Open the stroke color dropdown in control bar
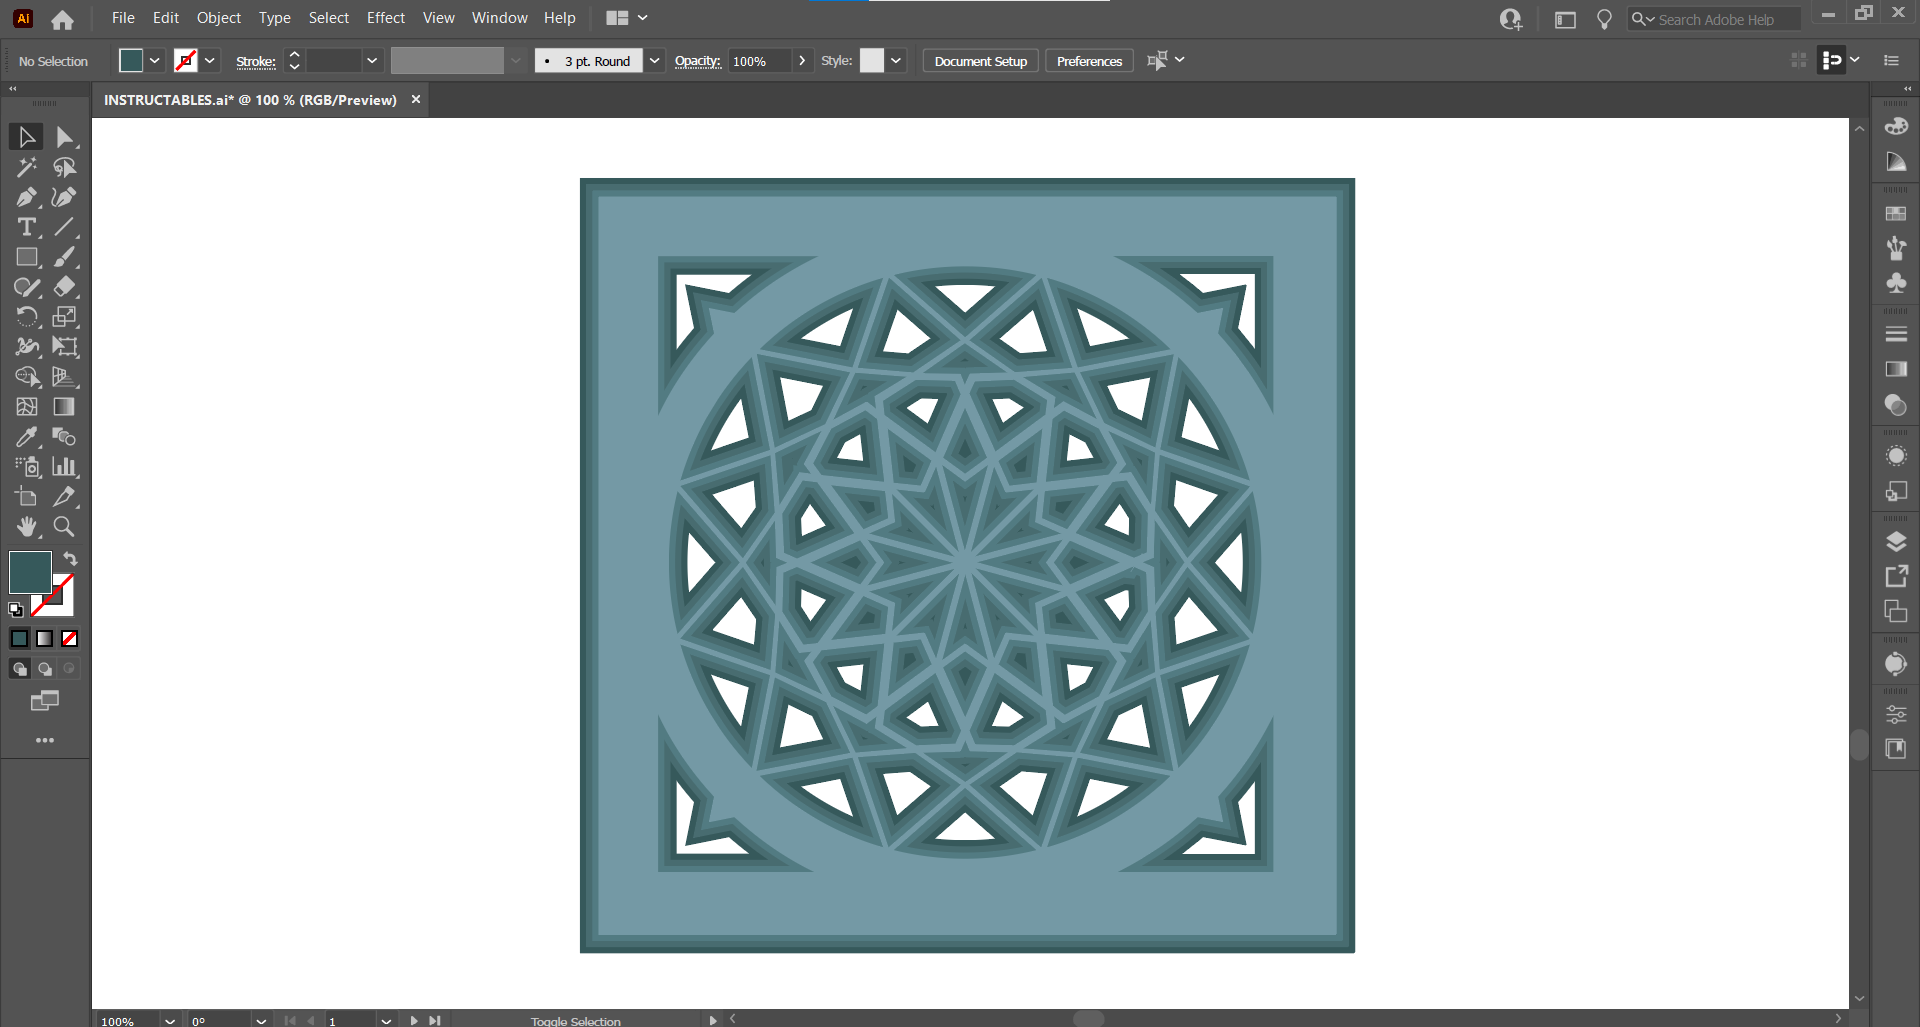Image resolution: width=1920 pixels, height=1027 pixels. 210,61
